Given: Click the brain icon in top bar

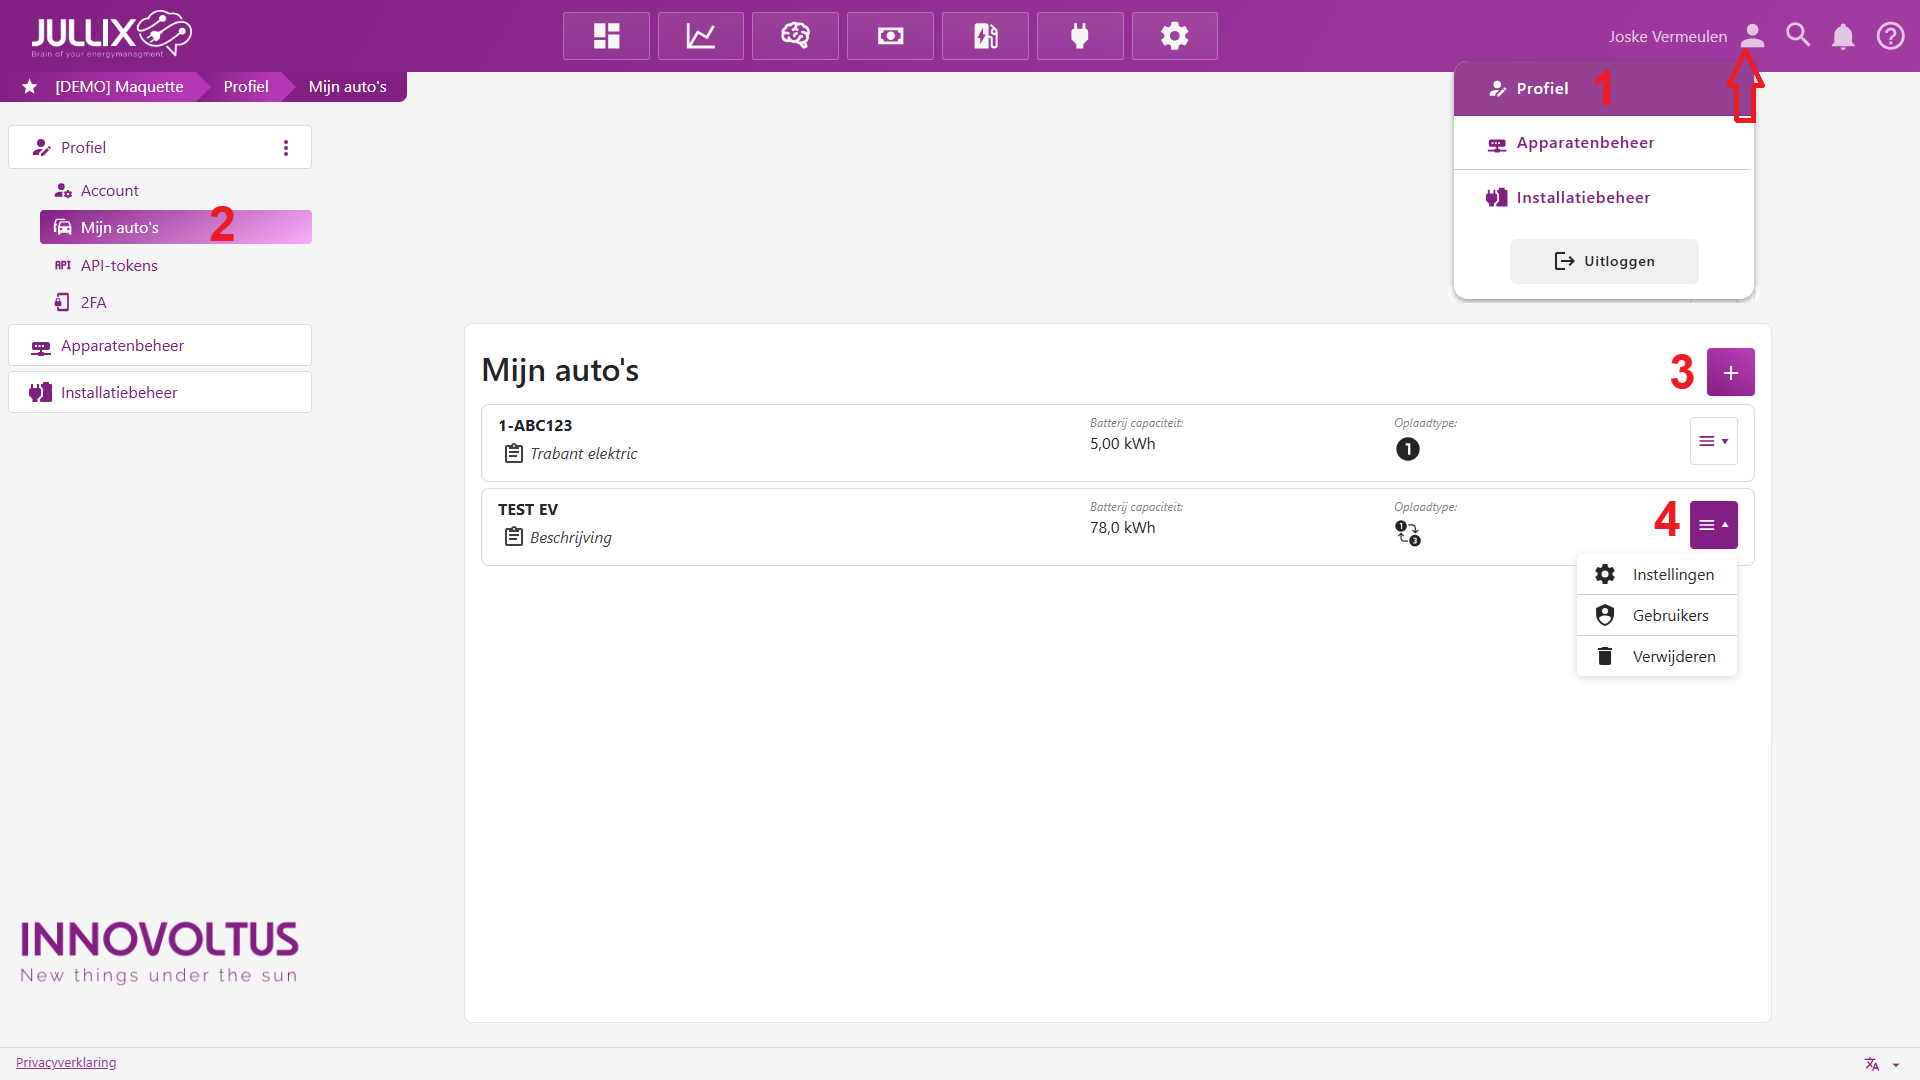Looking at the screenshot, I should pyautogui.click(x=795, y=36).
